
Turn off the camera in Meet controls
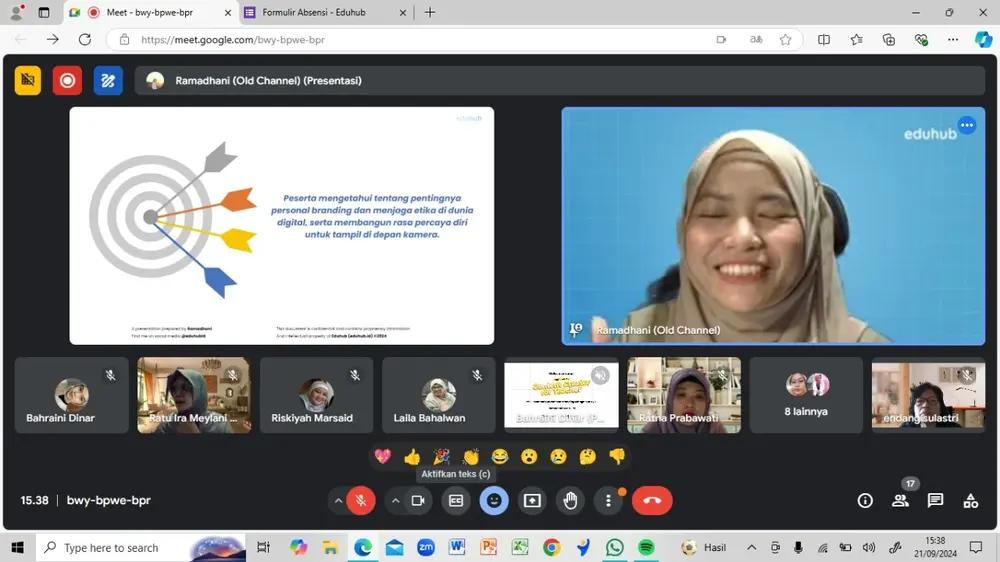click(x=418, y=501)
